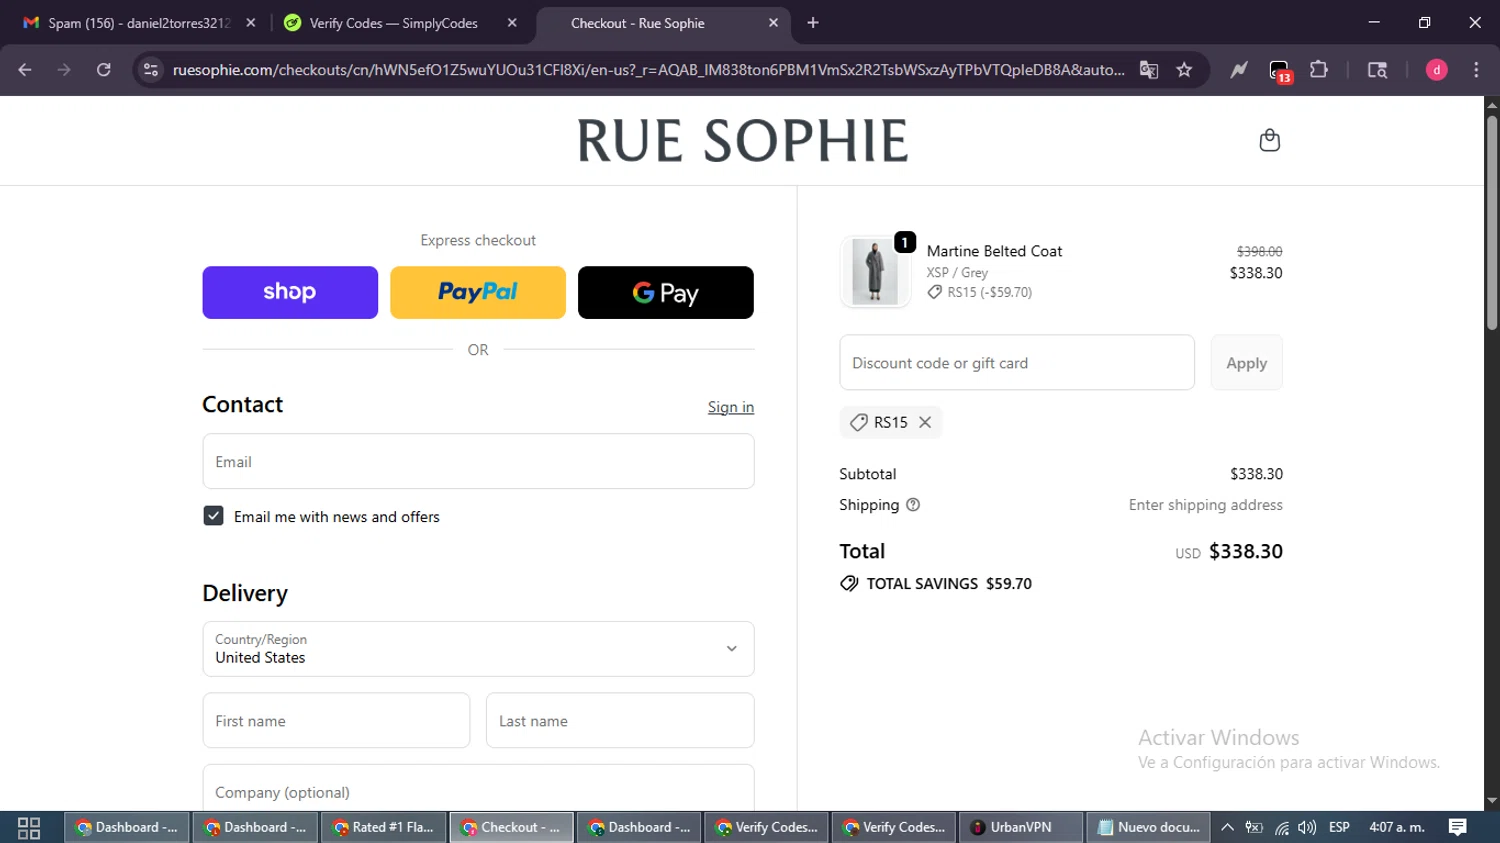1500x843 pixels.
Task: Close the Verify Codes tab
Action: click(x=512, y=23)
